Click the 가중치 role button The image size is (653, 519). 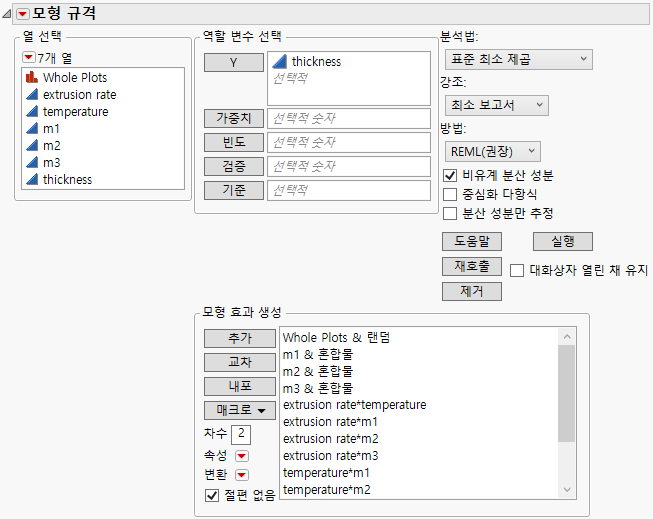234,118
